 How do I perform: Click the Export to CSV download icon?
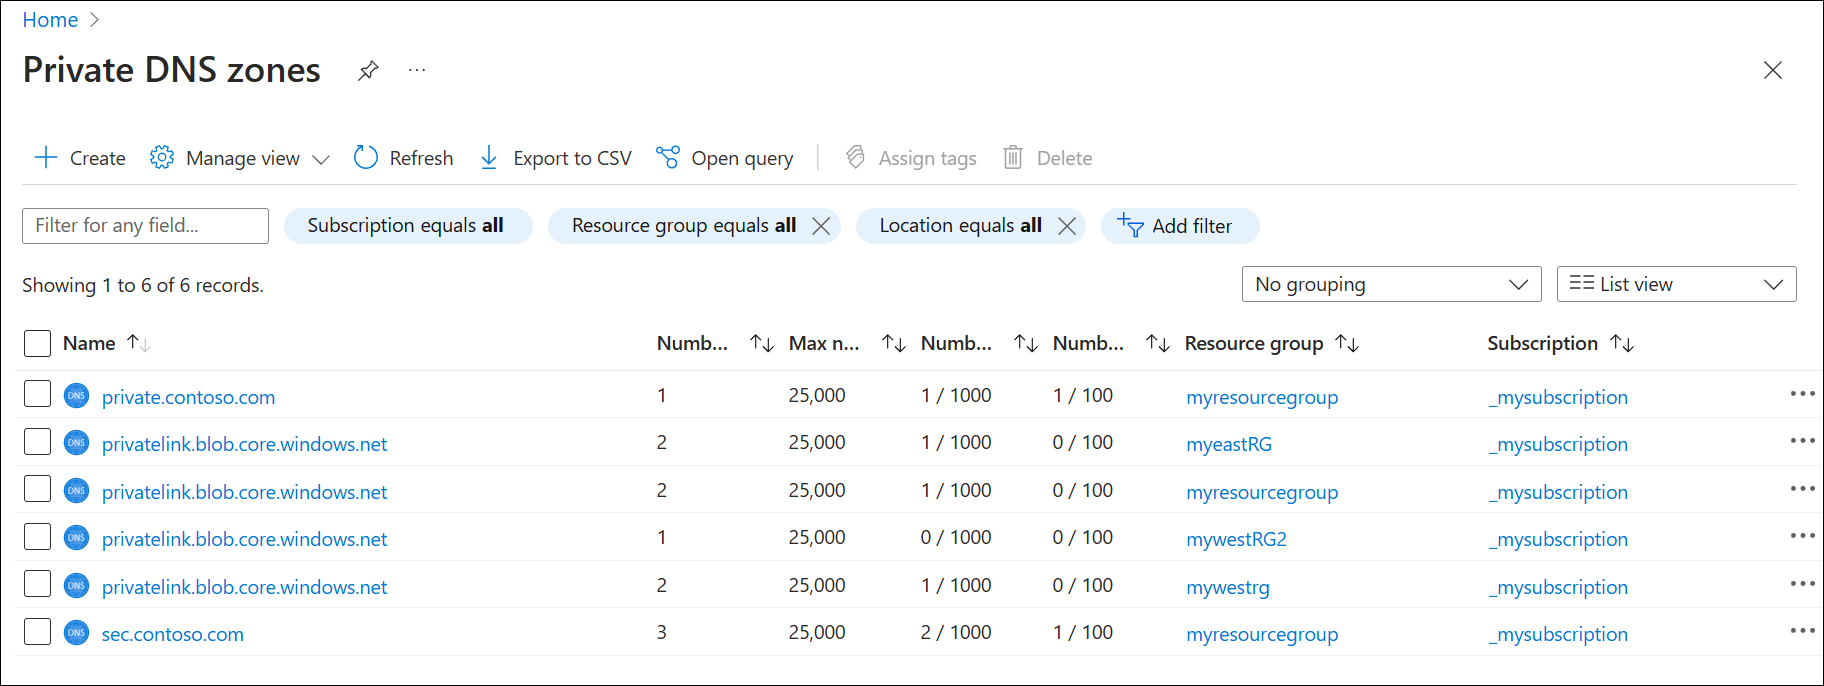(x=489, y=158)
